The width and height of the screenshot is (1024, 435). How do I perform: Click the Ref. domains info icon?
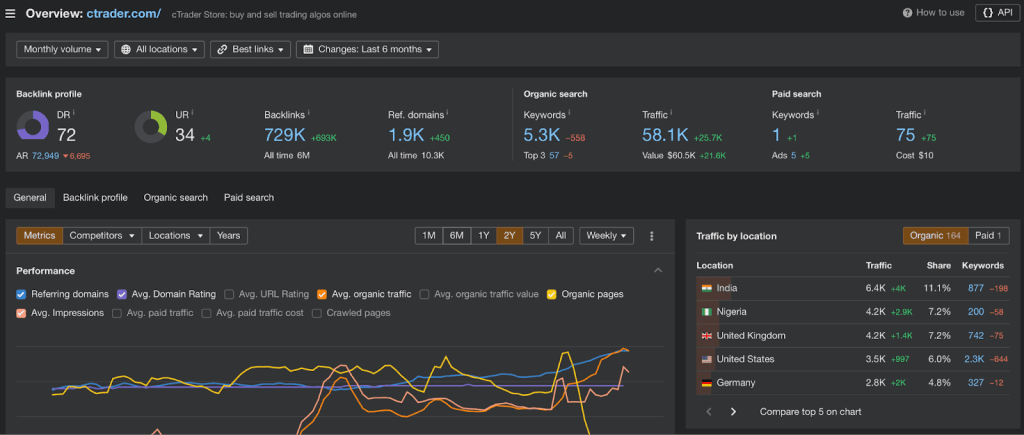tap(449, 113)
